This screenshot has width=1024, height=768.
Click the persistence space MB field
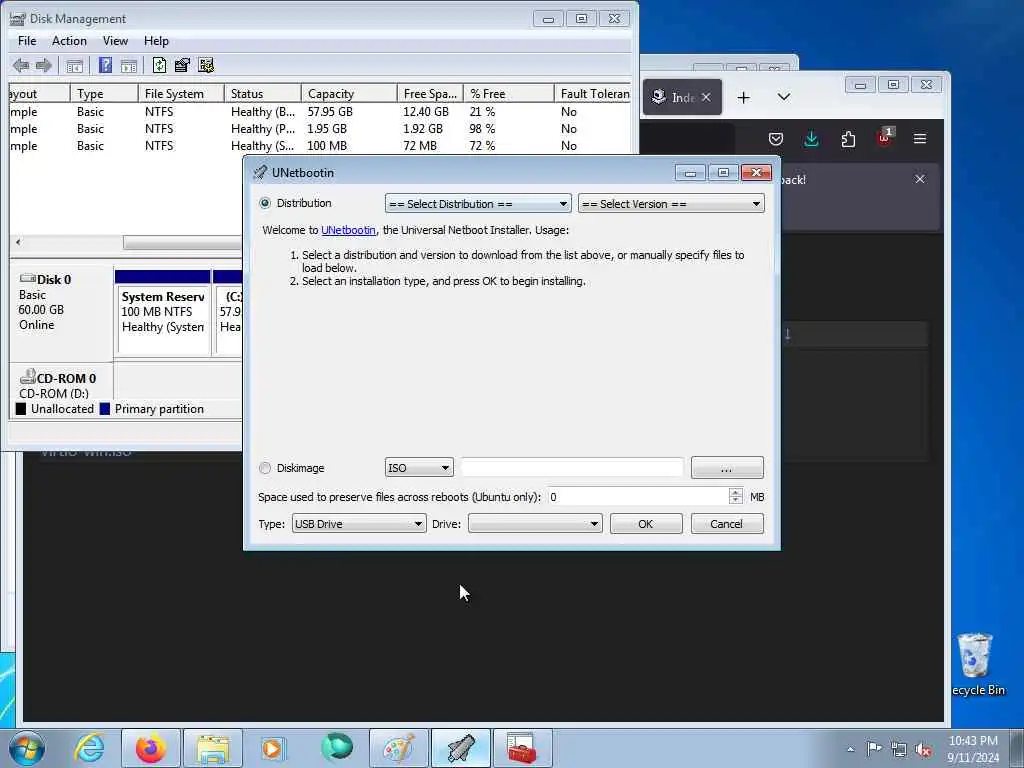638,497
